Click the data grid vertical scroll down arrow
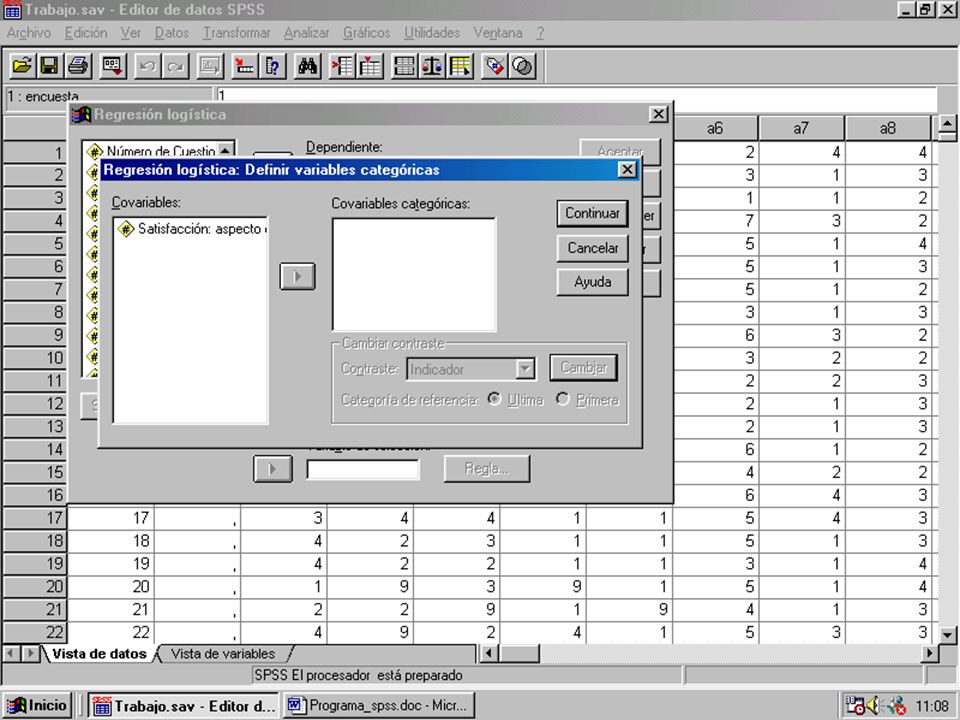 [x=947, y=634]
